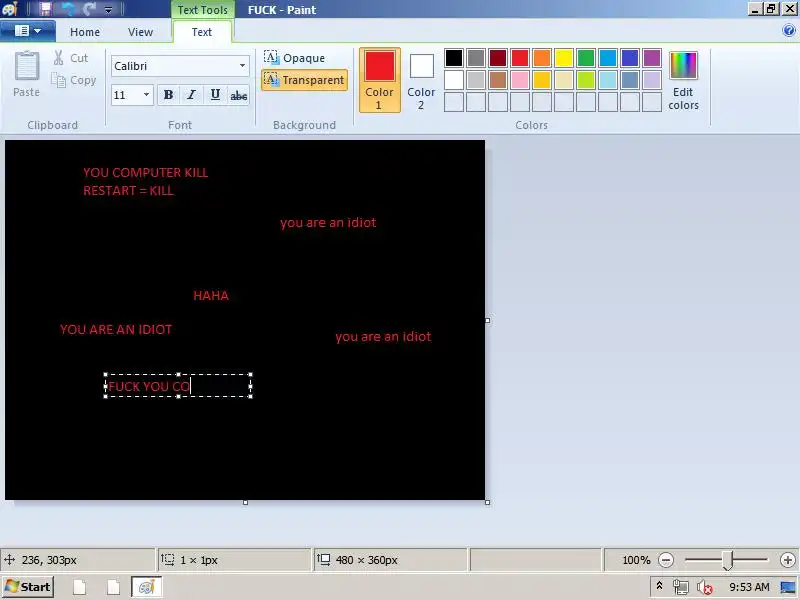This screenshot has width=800, height=600.
Task: Pick the green color swatch
Action: (586, 58)
